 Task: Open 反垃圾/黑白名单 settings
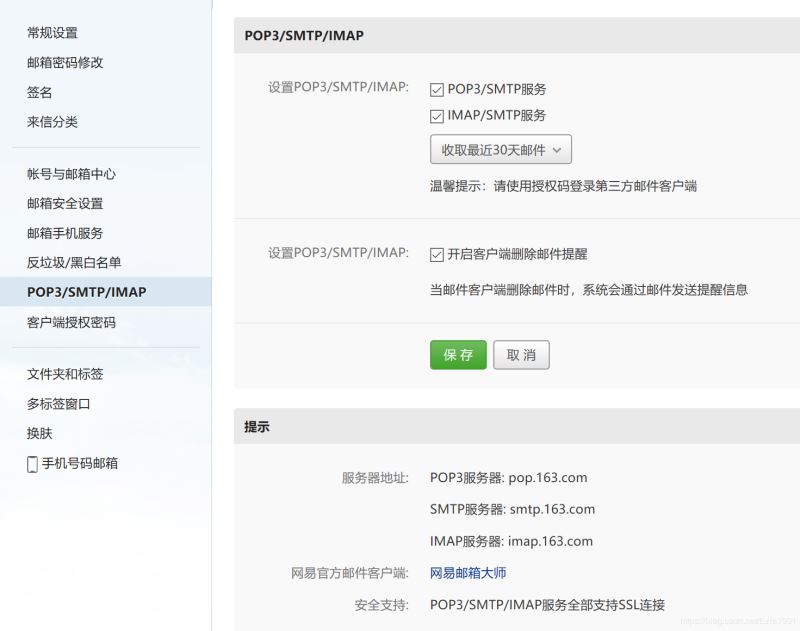coord(74,263)
